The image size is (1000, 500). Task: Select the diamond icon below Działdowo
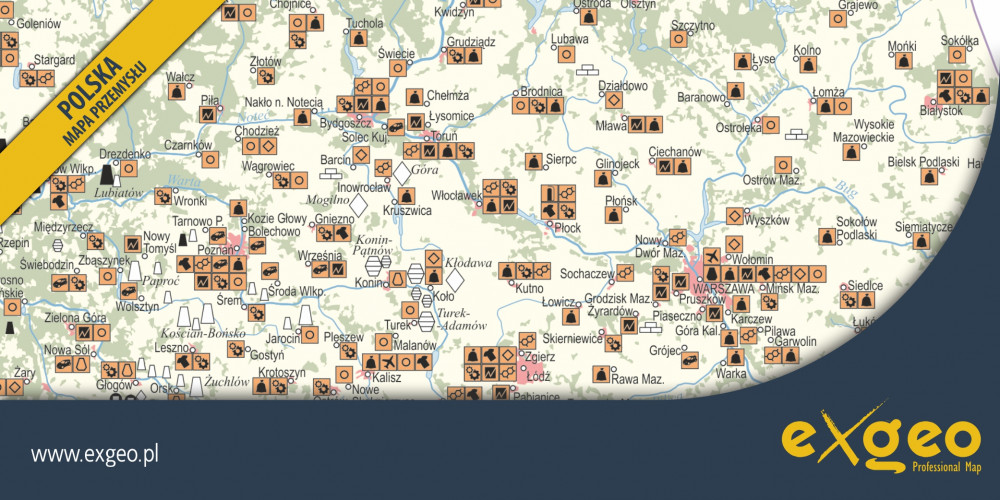point(614,100)
